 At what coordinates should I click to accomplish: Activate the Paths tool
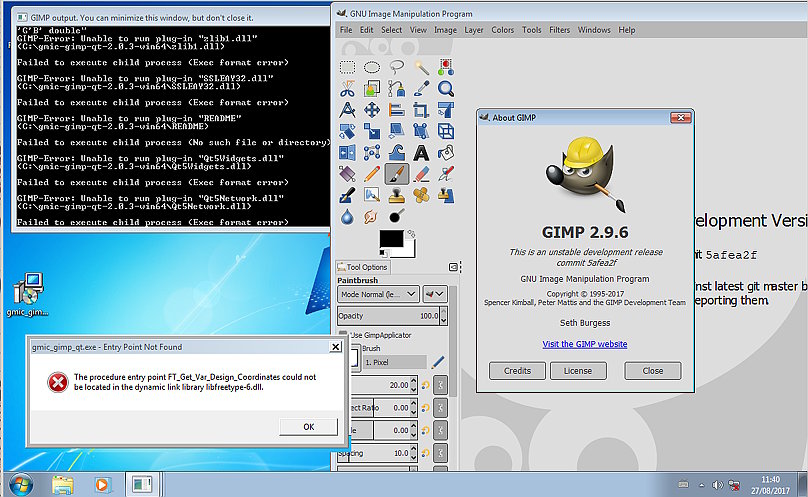396,89
